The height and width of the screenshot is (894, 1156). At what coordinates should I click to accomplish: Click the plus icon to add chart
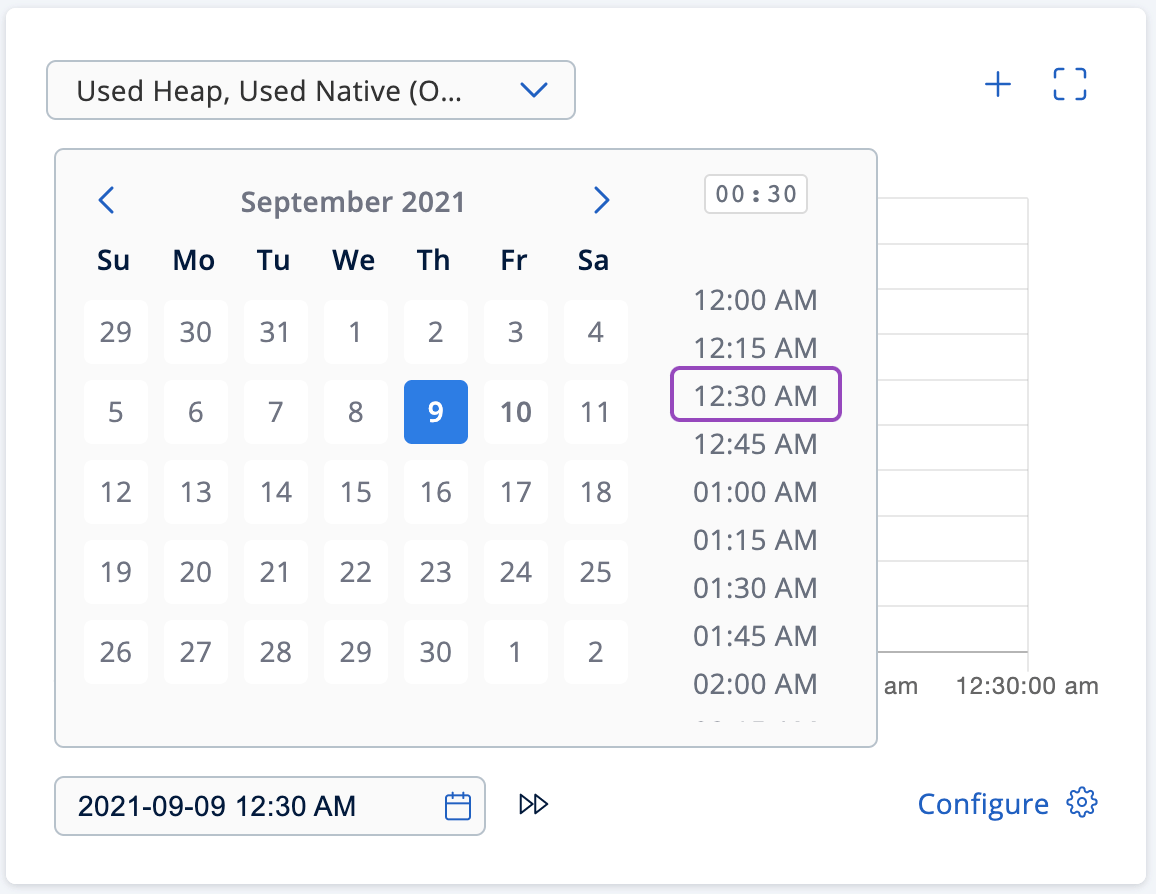pos(997,85)
